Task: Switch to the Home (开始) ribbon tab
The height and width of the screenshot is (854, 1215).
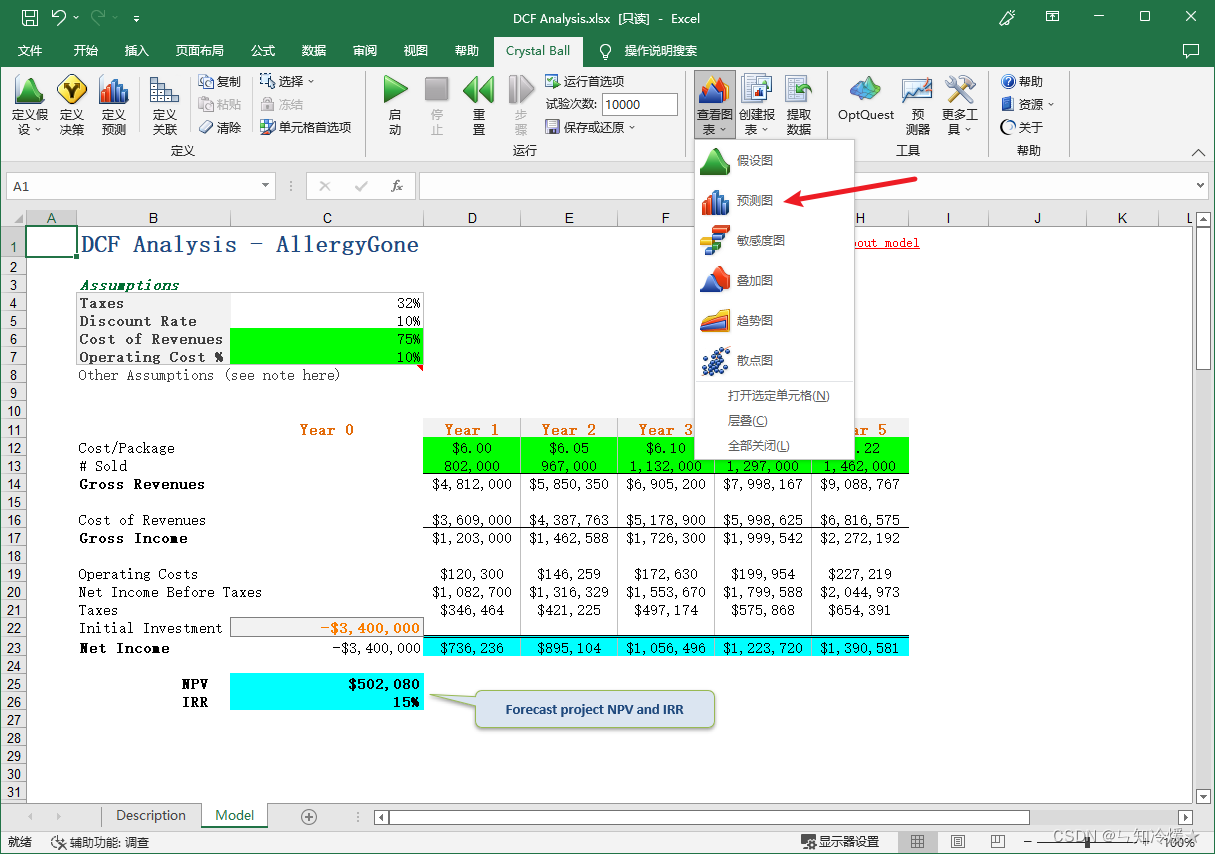Action: coord(86,51)
